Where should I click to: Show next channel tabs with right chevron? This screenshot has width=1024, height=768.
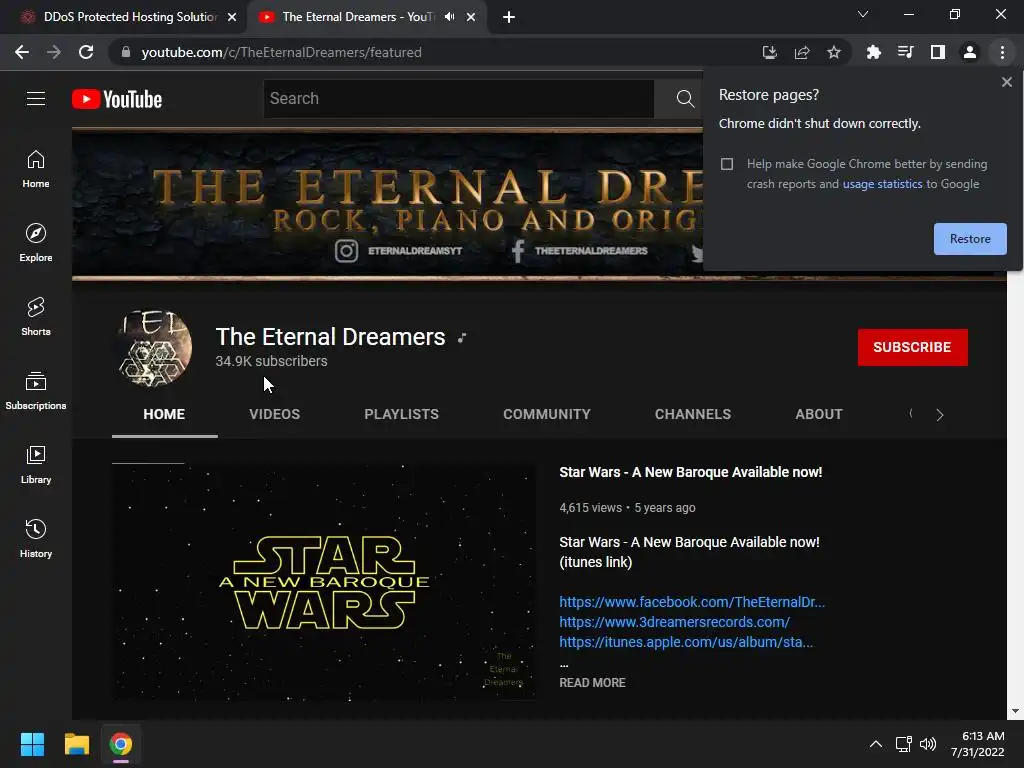[x=940, y=415]
